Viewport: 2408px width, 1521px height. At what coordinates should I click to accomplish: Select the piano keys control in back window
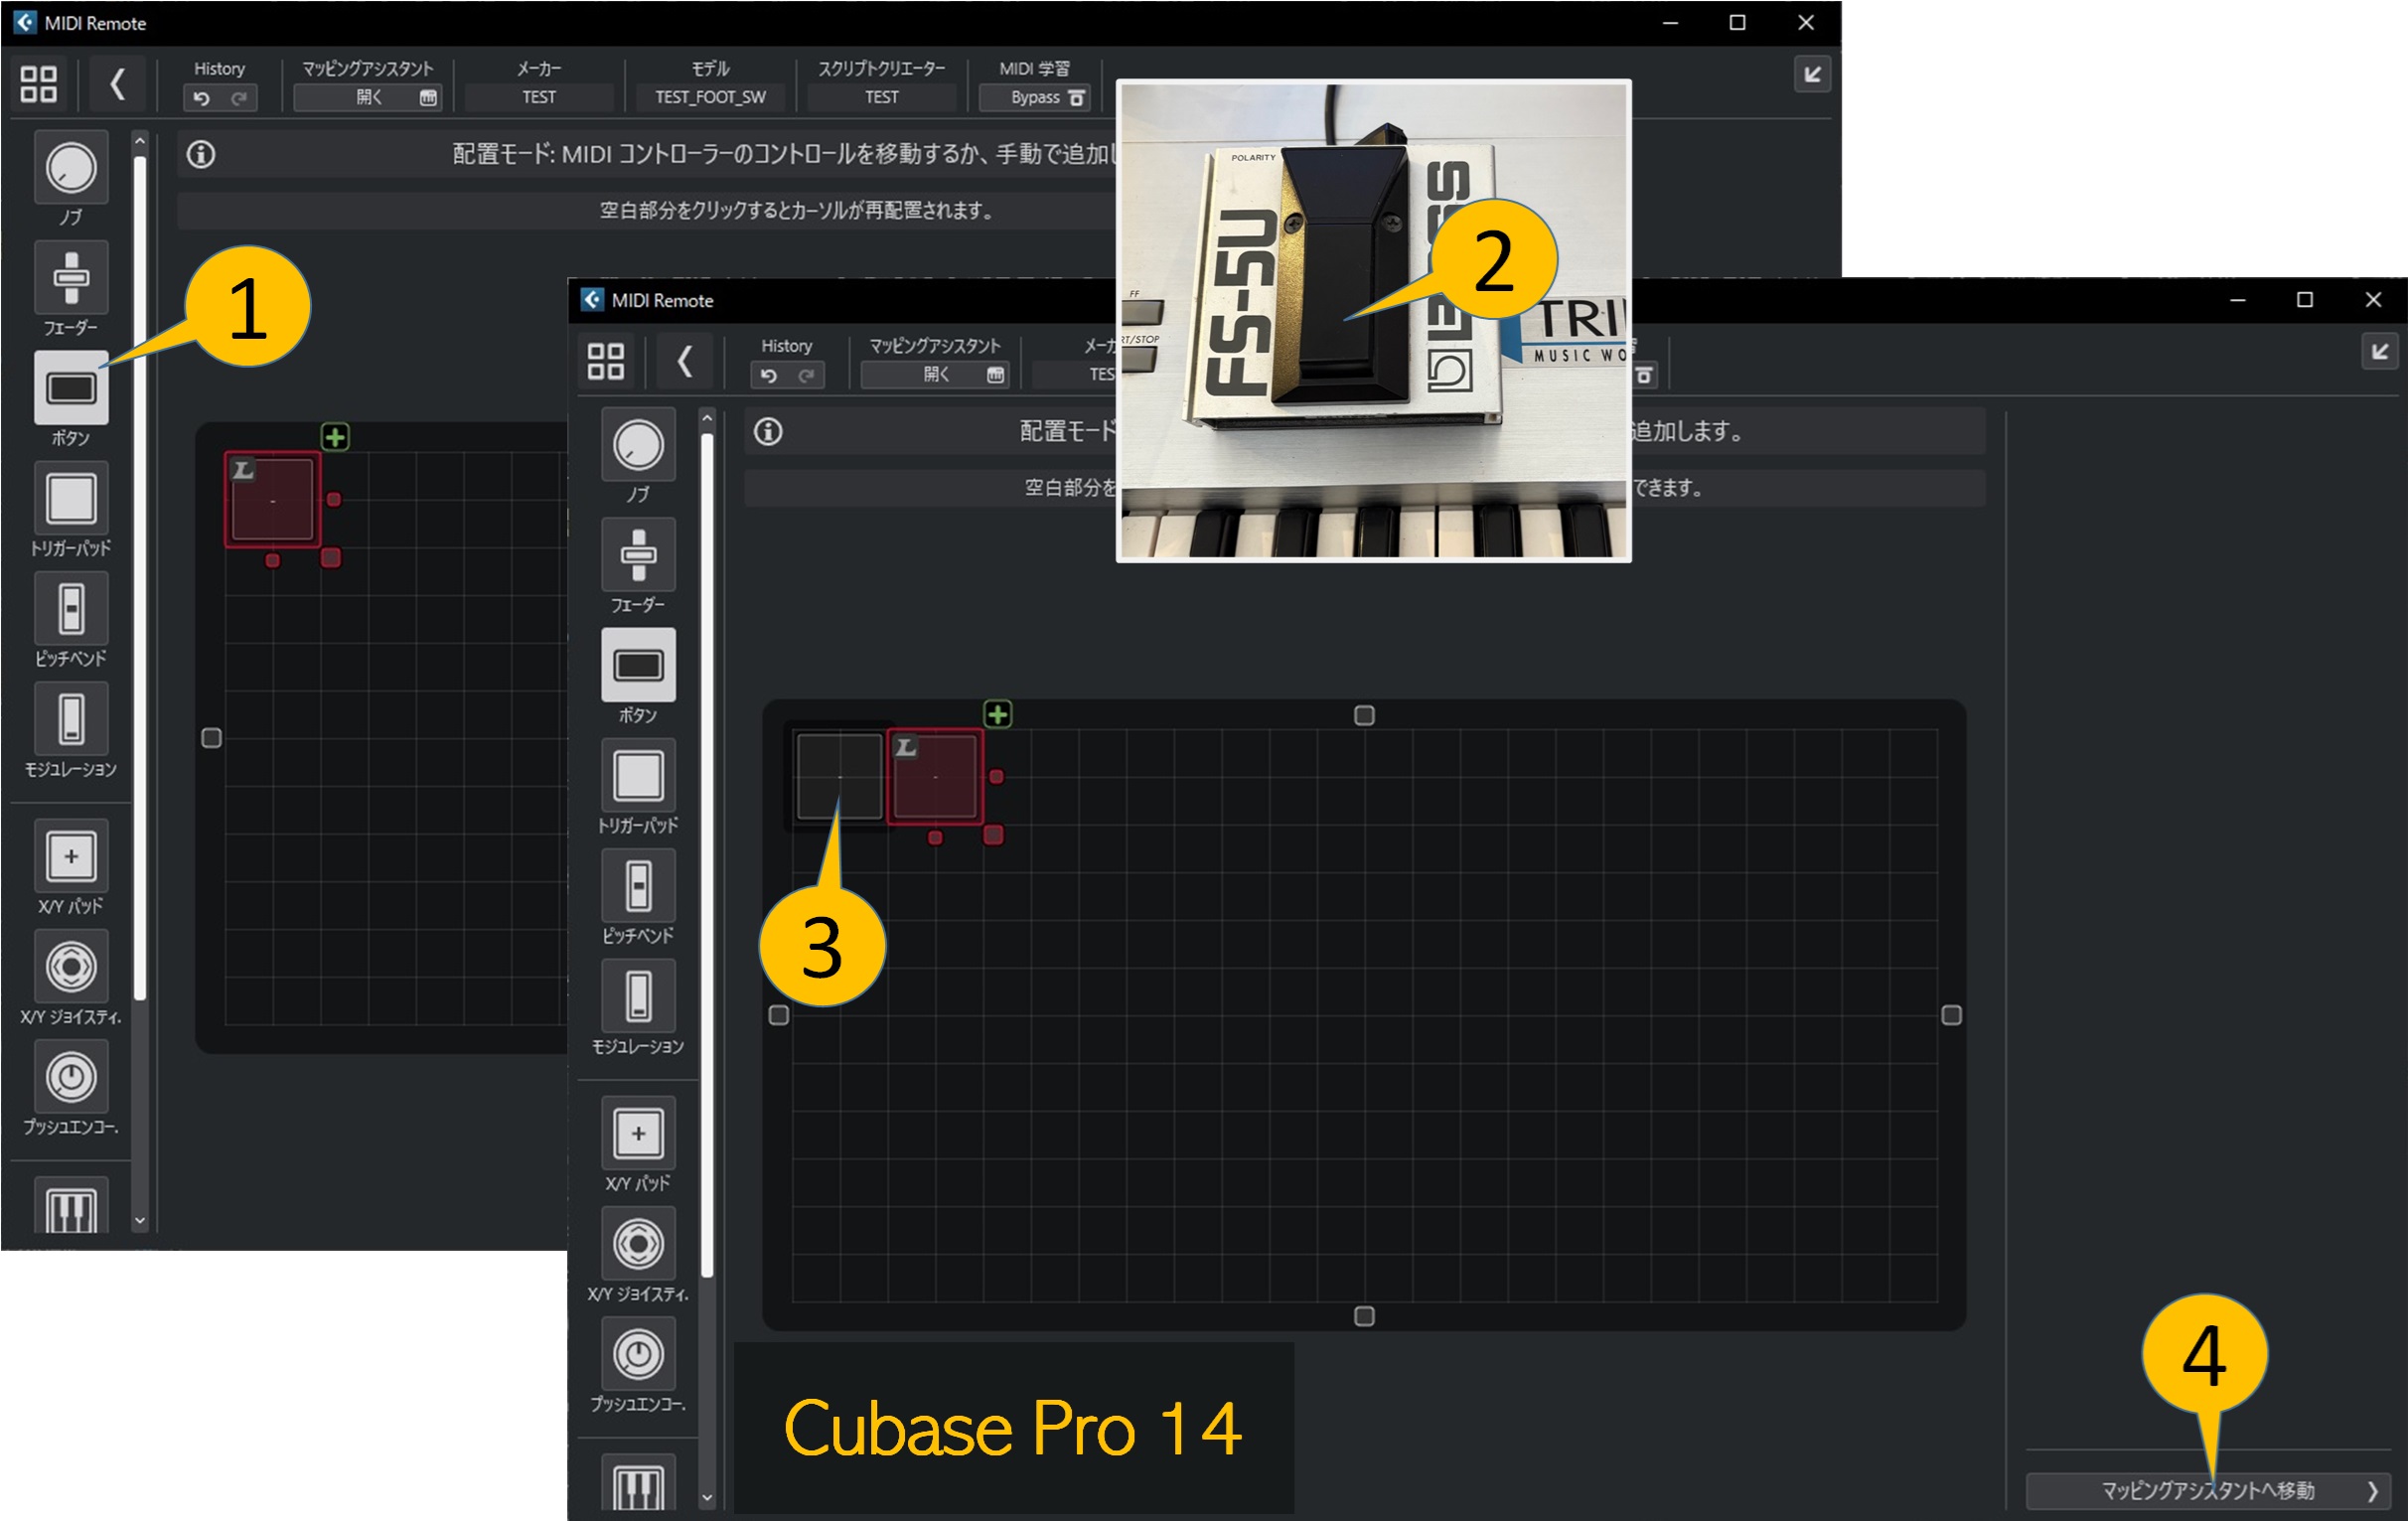coord(70,1207)
